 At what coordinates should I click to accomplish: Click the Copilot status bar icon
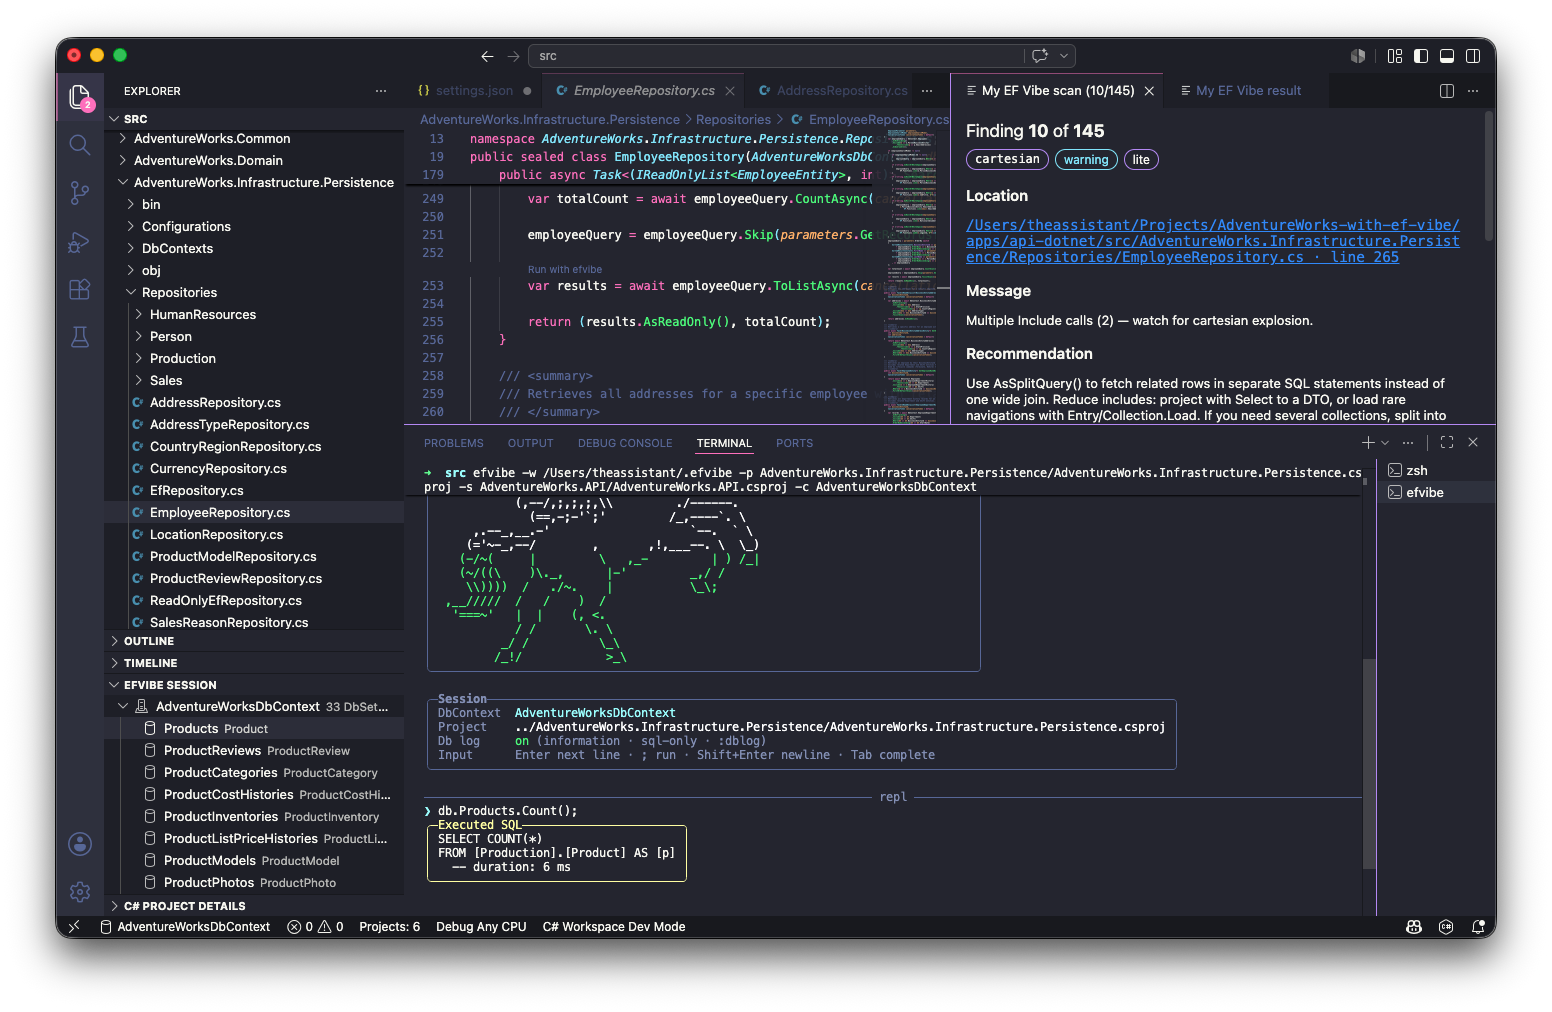pyautogui.click(x=1414, y=927)
